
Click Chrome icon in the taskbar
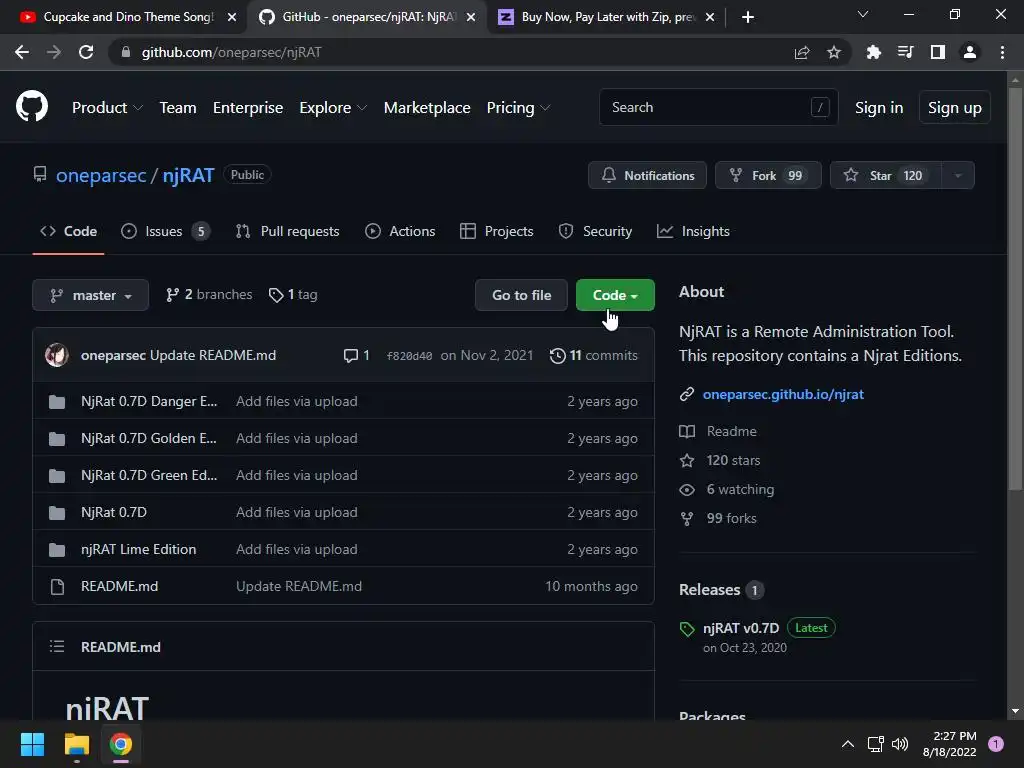(x=121, y=744)
